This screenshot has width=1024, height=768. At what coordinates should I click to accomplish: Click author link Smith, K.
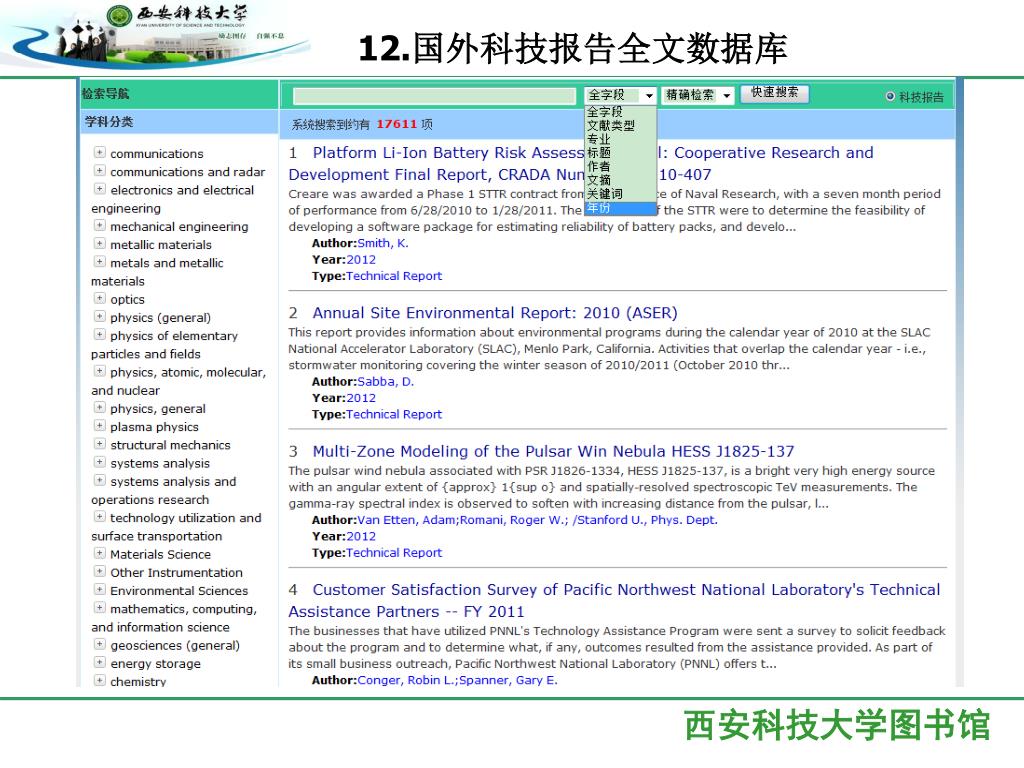coord(383,243)
